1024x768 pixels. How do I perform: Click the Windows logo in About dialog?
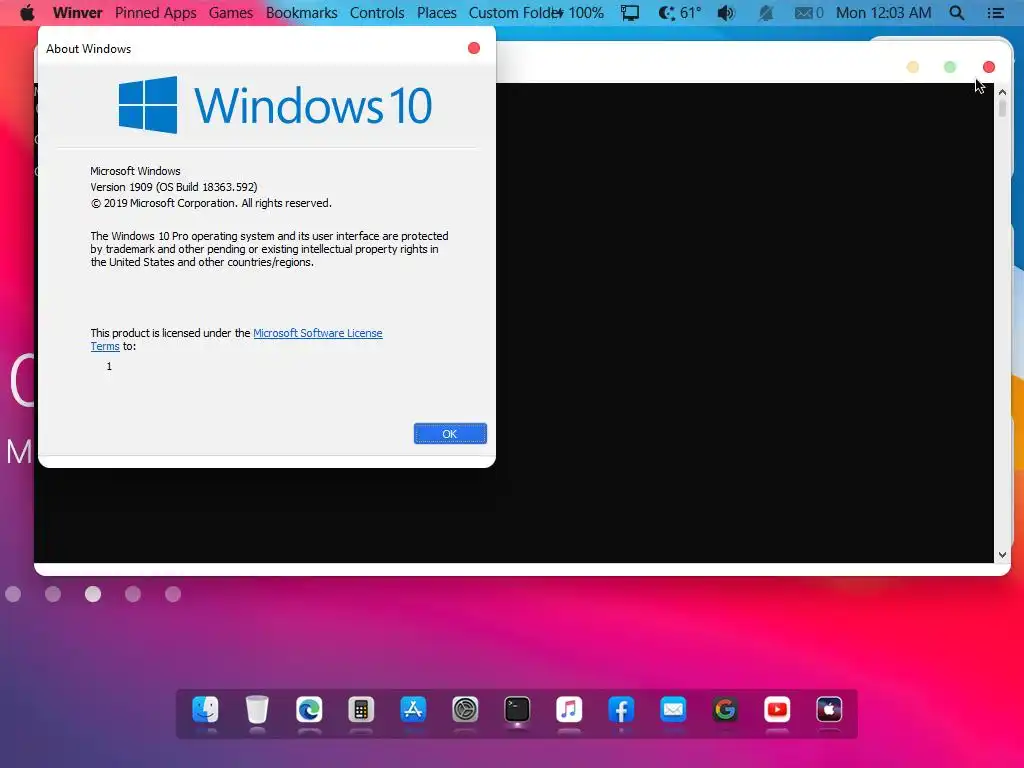[x=148, y=104]
